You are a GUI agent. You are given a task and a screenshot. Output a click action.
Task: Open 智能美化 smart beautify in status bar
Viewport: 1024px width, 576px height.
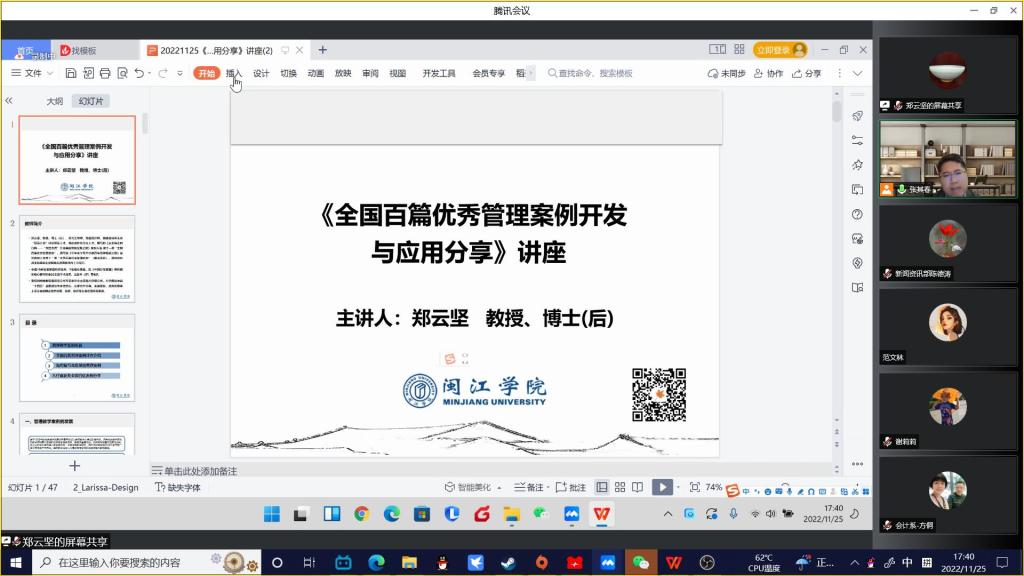(x=467, y=487)
